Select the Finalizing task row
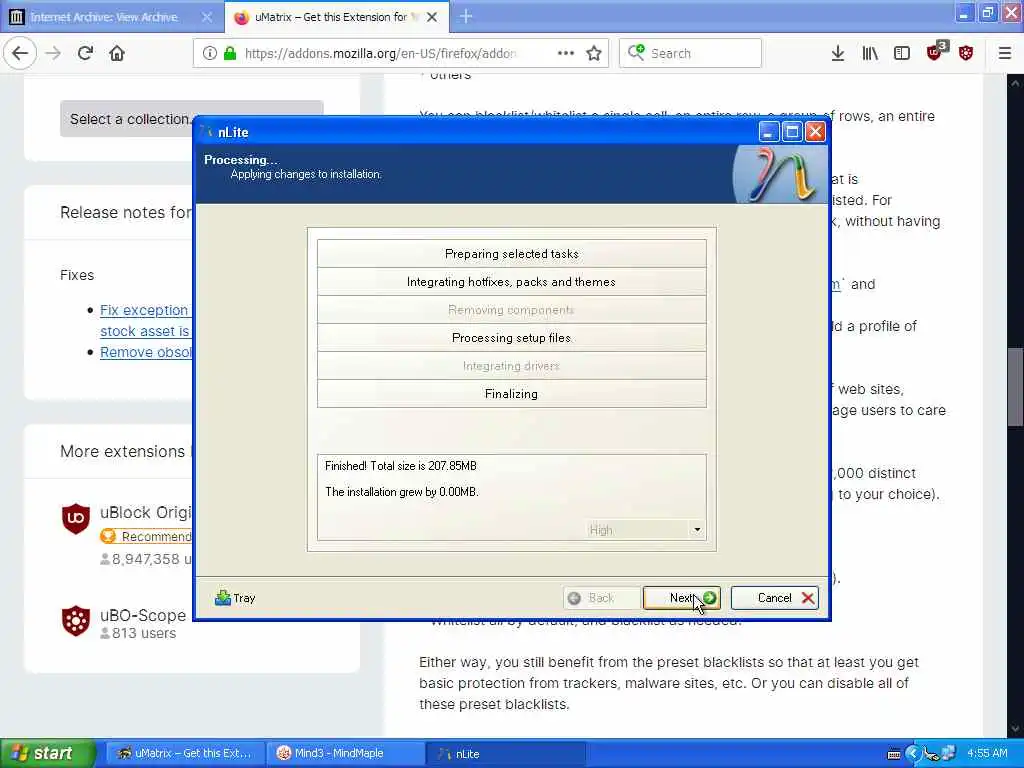 point(511,394)
